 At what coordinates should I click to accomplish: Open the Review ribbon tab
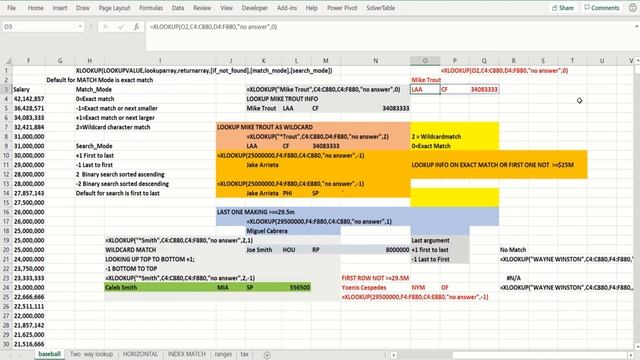point(202,8)
